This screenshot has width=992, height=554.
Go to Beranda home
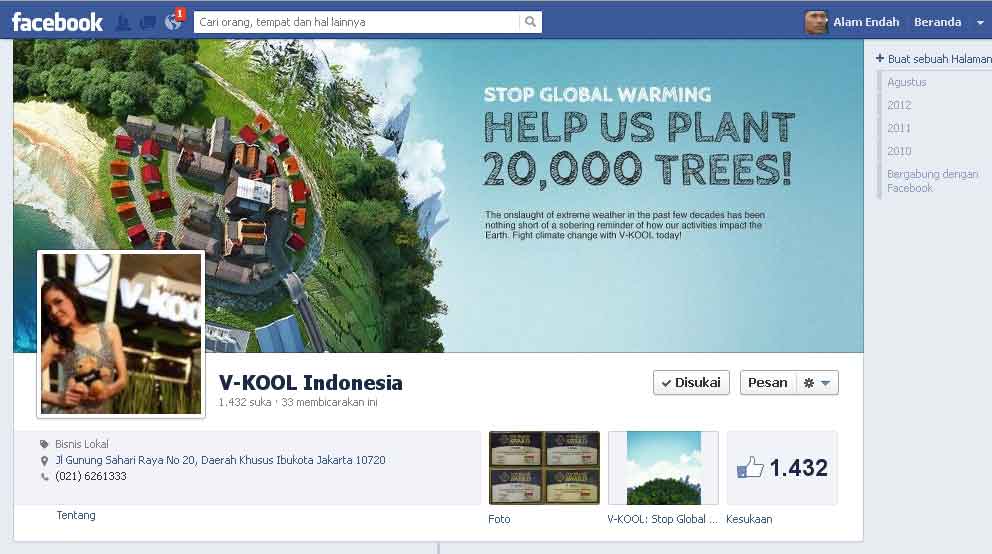click(x=937, y=22)
